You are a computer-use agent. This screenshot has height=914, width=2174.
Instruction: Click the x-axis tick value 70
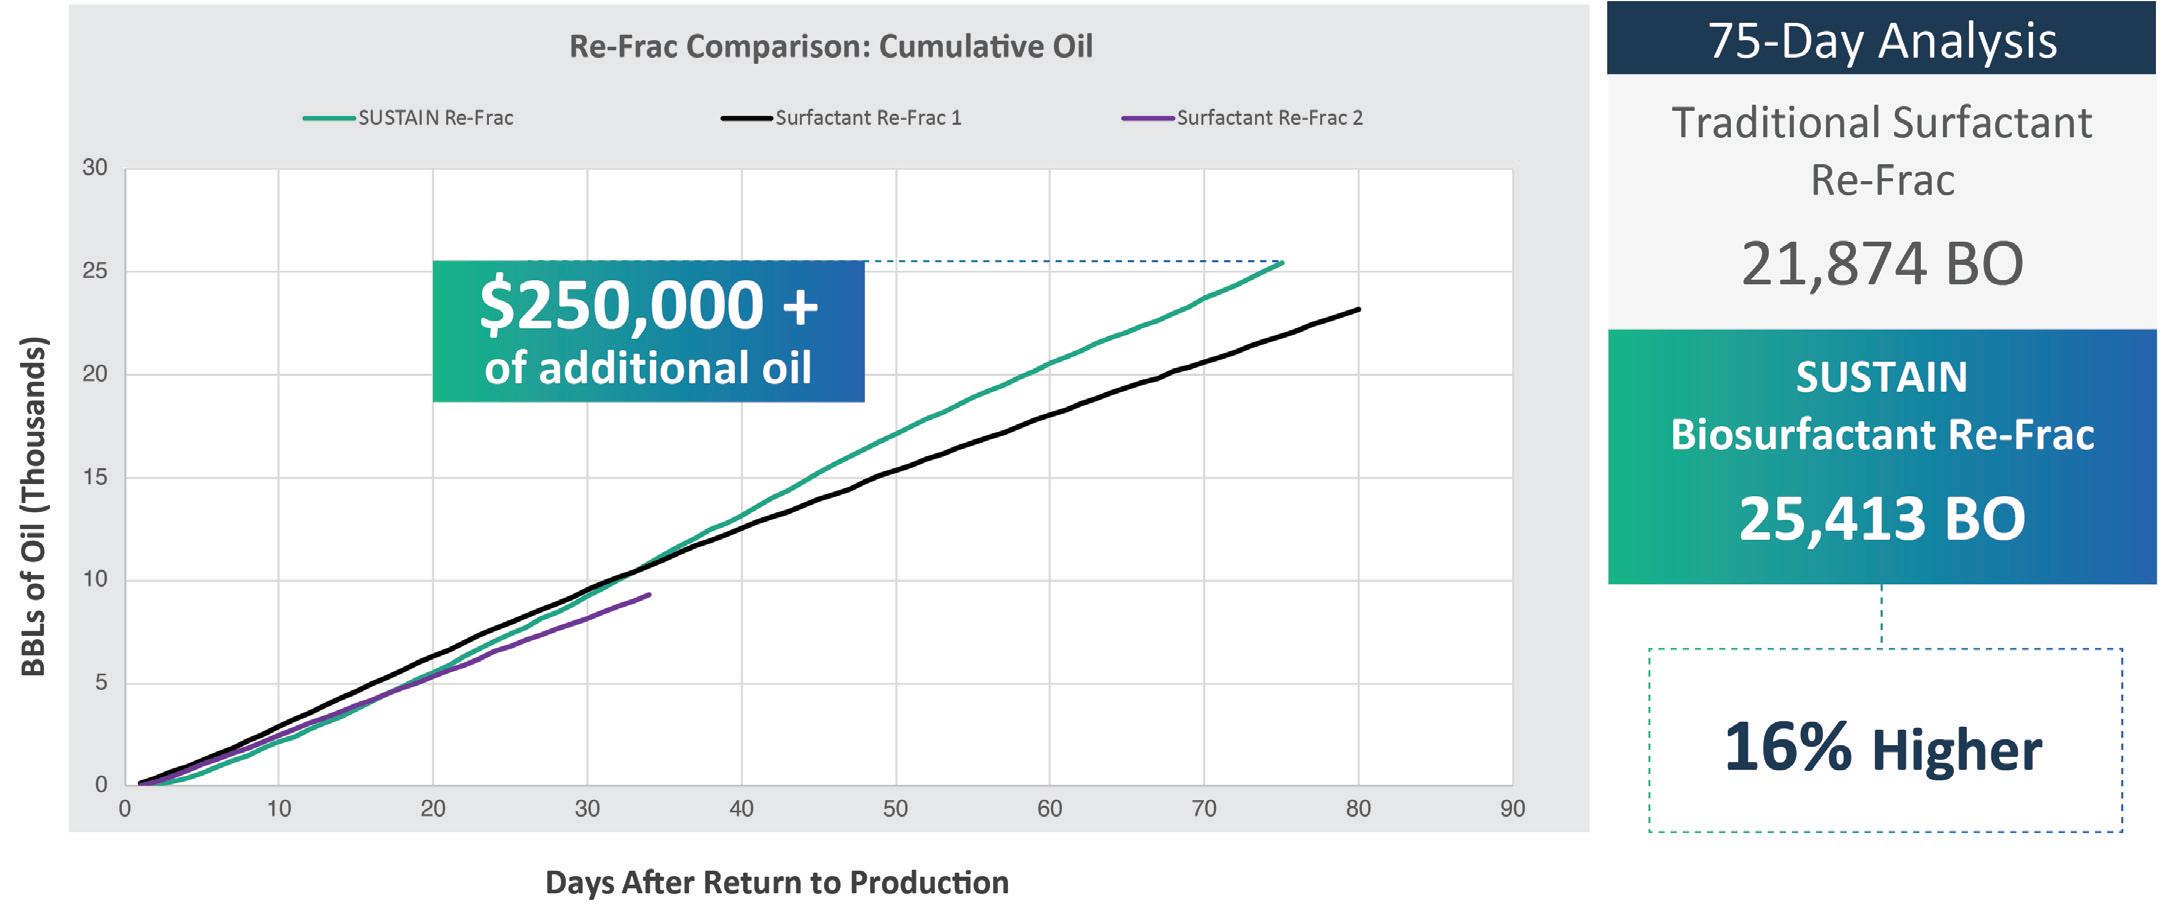point(1204,809)
